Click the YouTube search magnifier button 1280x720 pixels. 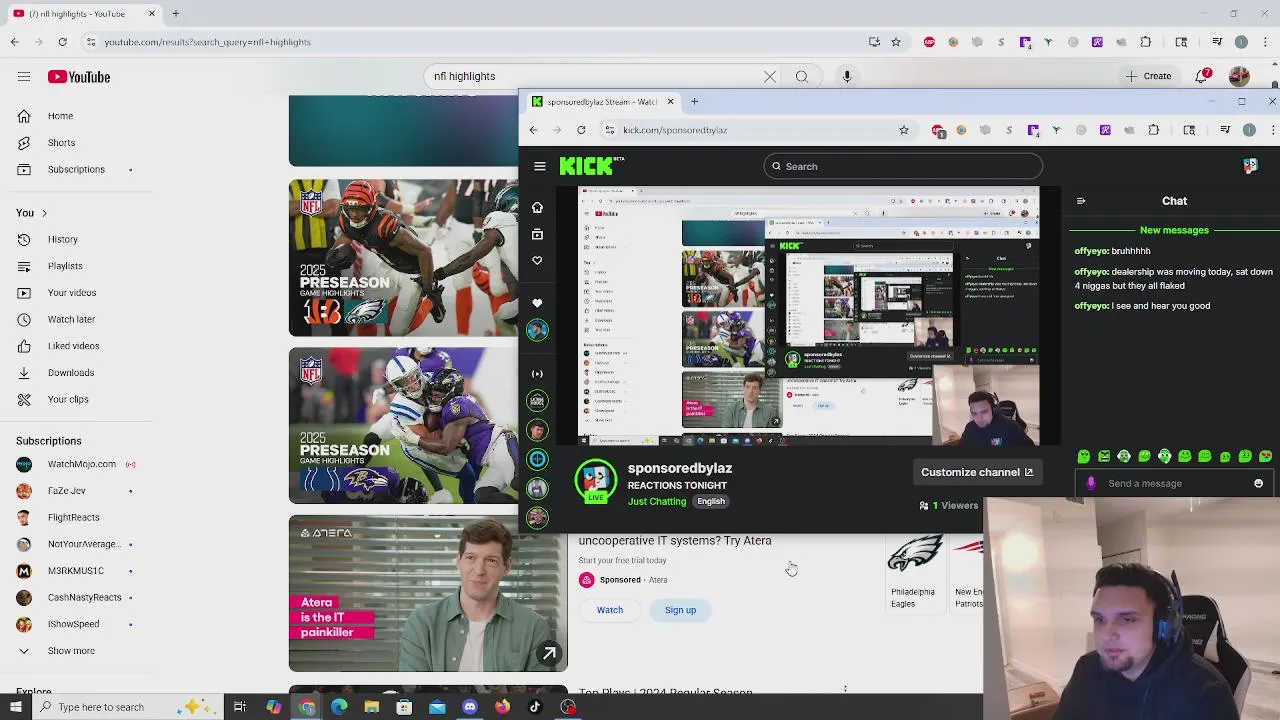[802, 76]
